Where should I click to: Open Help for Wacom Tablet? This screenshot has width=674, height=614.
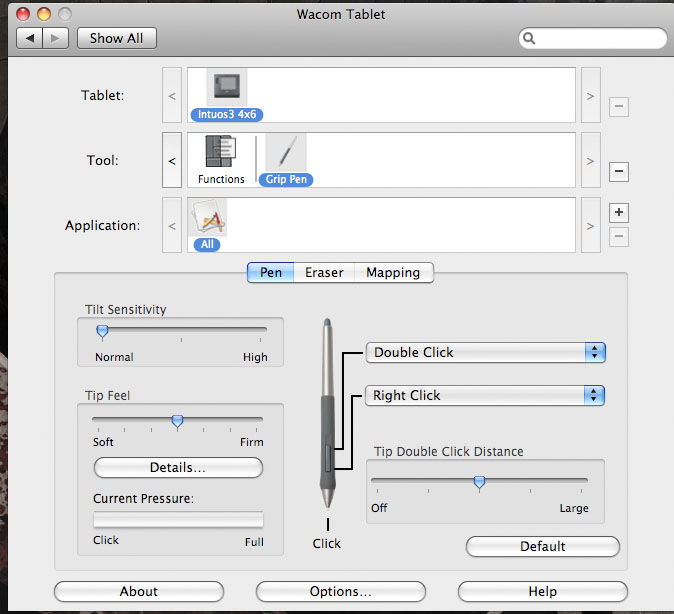[543, 592]
